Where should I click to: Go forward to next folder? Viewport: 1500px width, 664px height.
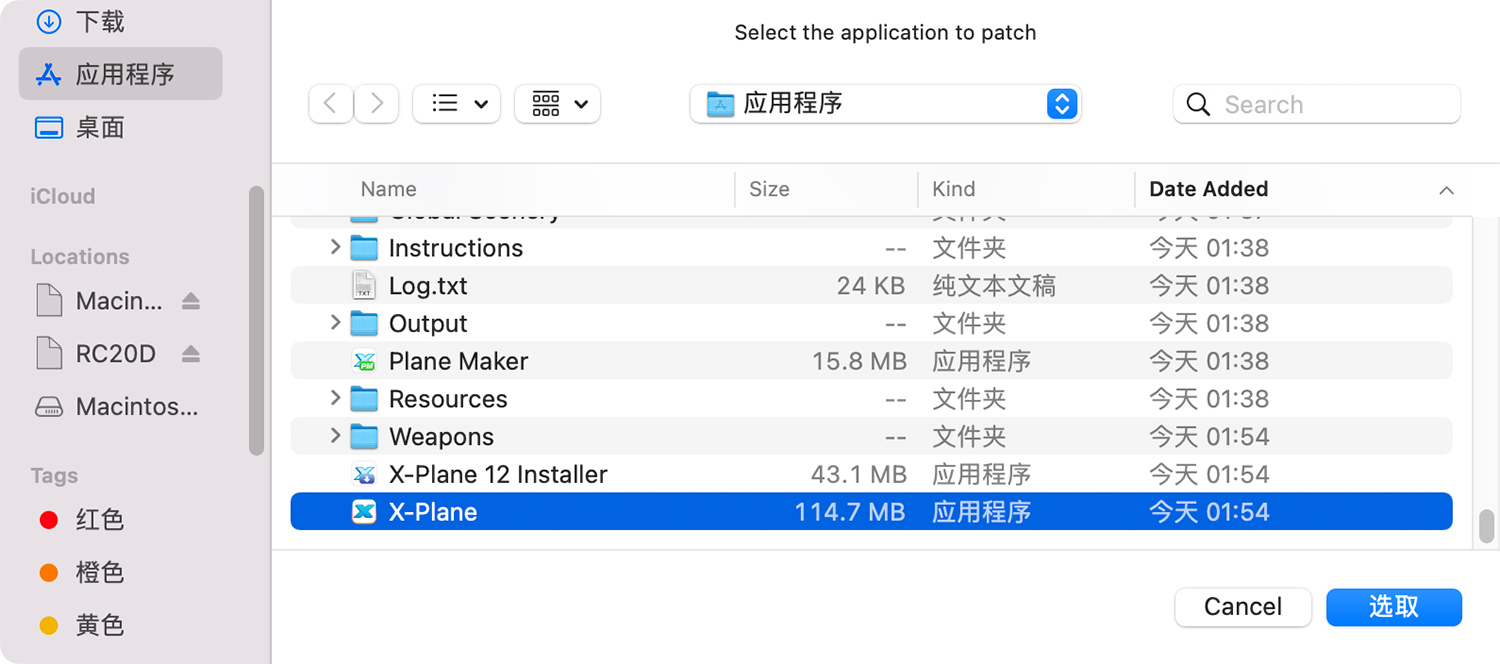(x=377, y=104)
